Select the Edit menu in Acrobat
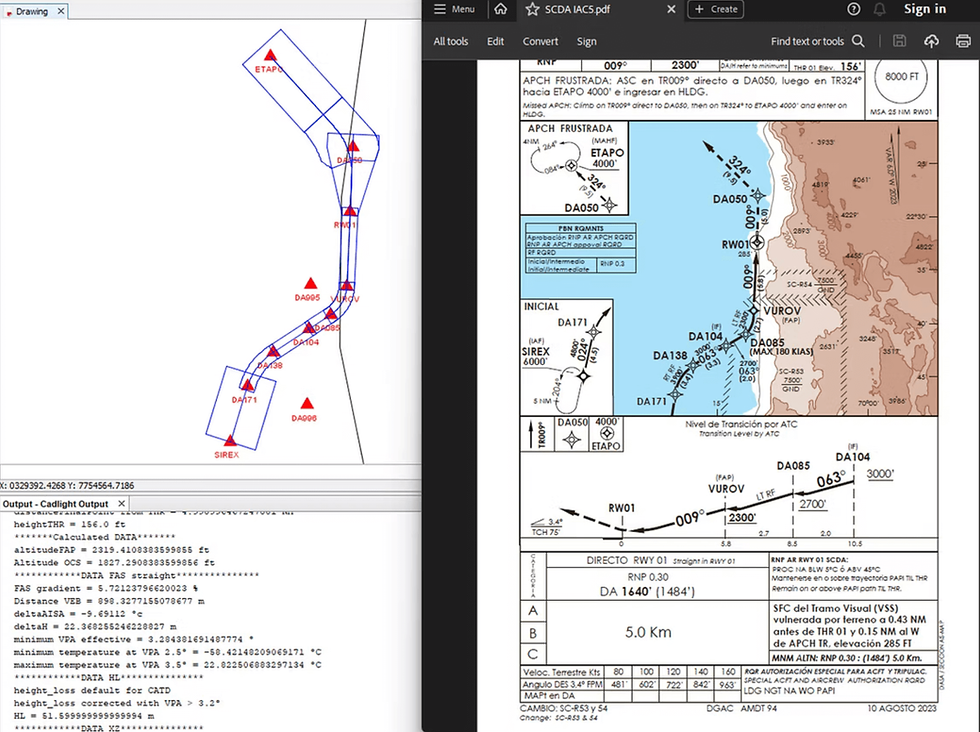This screenshot has width=980, height=732. coord(494,41)
